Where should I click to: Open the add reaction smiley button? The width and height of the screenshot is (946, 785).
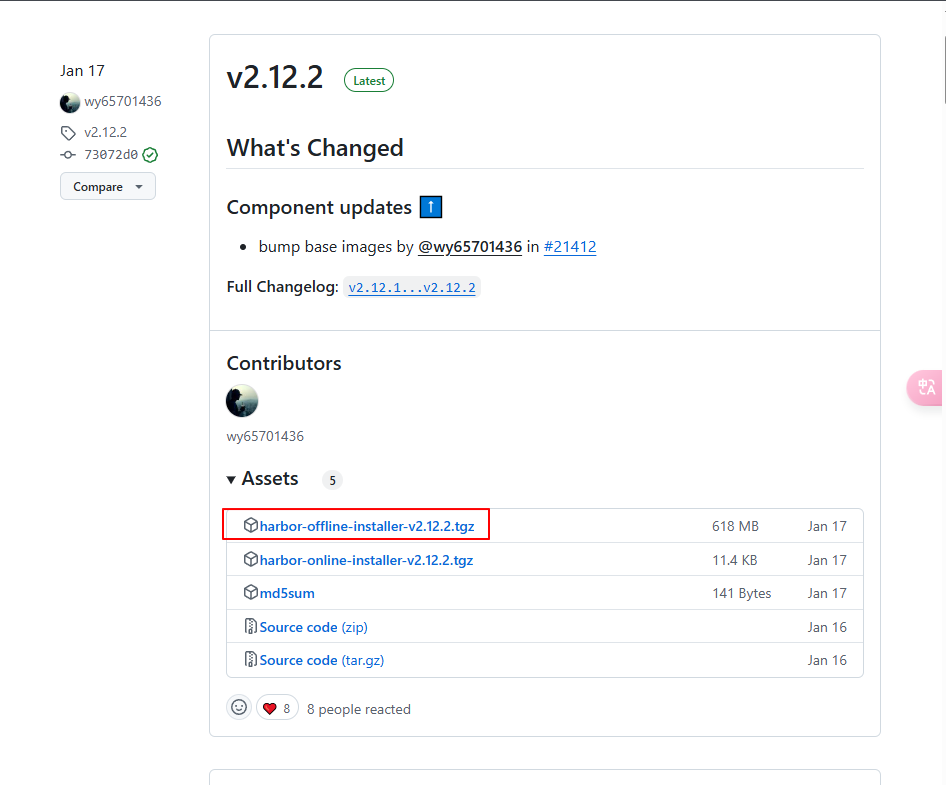tap(239, 707)
